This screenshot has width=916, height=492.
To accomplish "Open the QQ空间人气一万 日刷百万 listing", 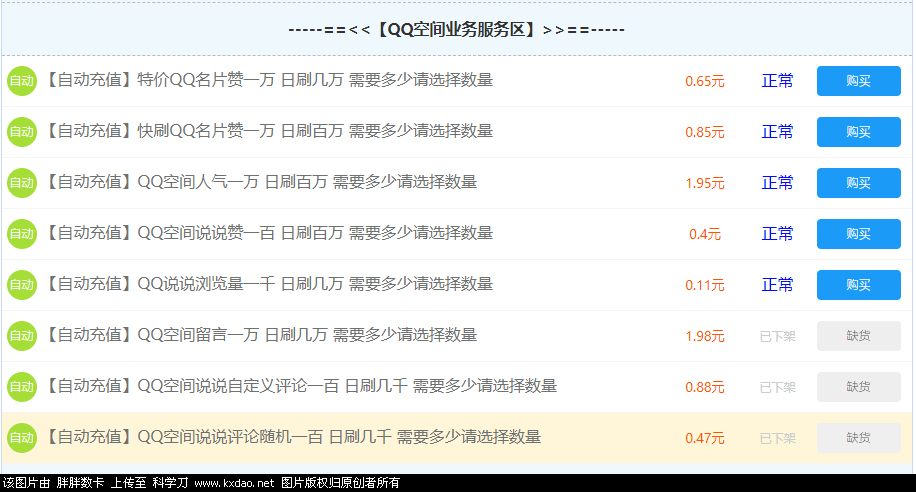I will click(261, 182).
